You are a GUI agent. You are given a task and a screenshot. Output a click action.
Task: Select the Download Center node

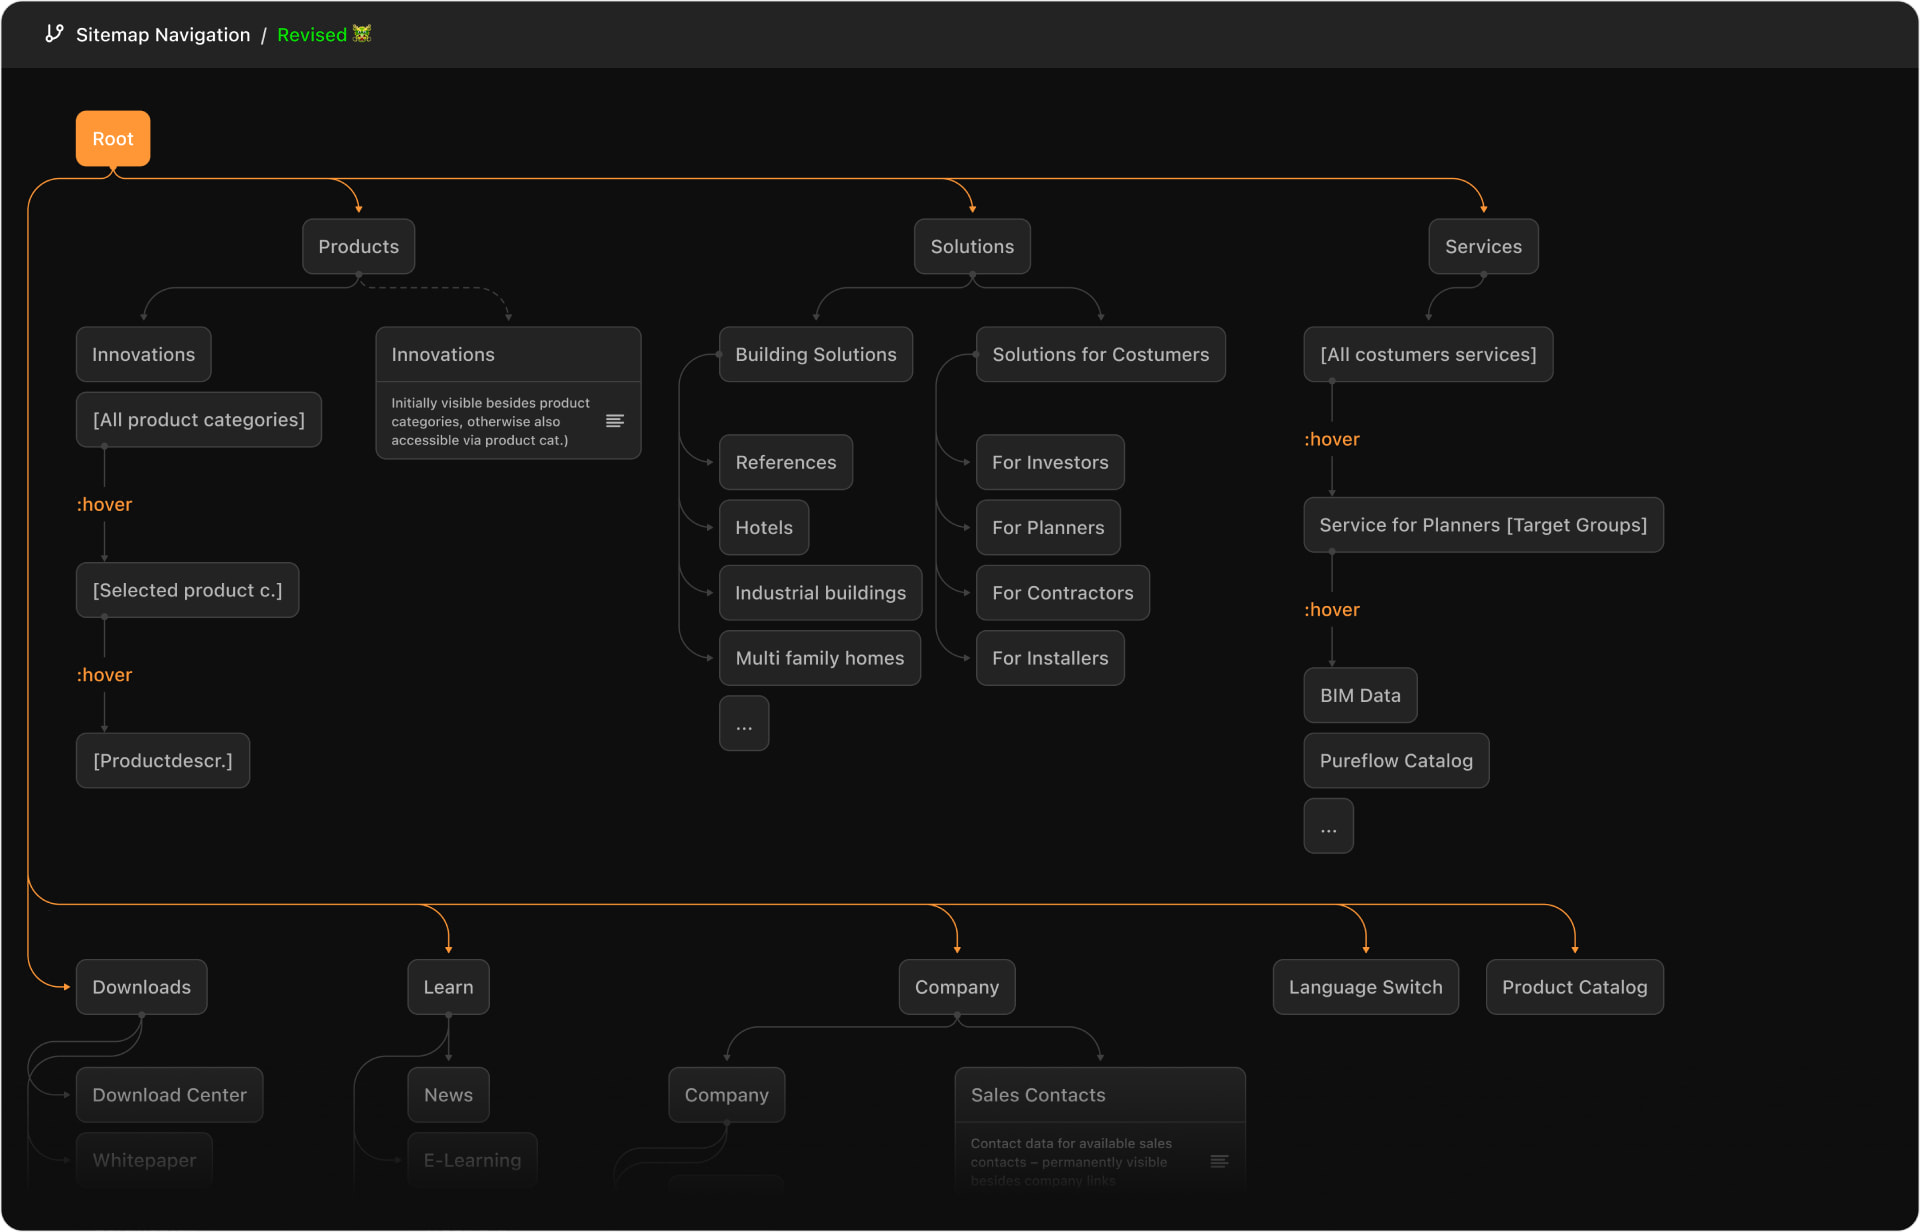170,1096
